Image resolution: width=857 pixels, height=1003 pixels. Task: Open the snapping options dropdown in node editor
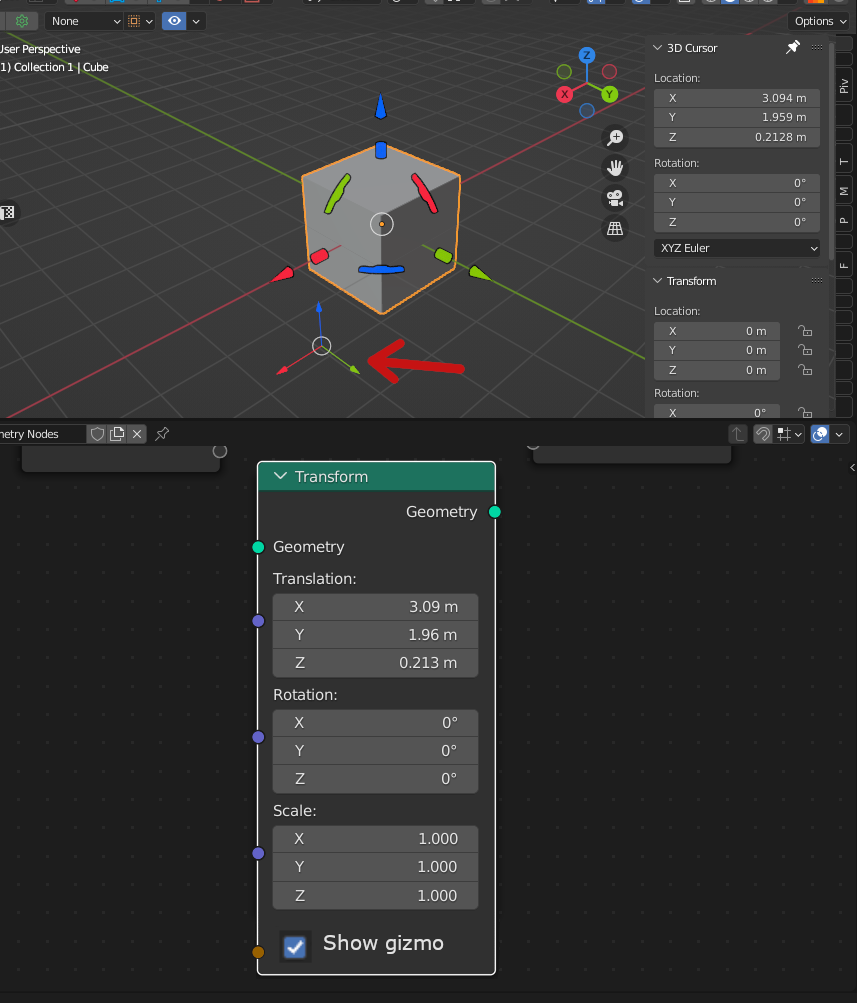tap(790, 434)
